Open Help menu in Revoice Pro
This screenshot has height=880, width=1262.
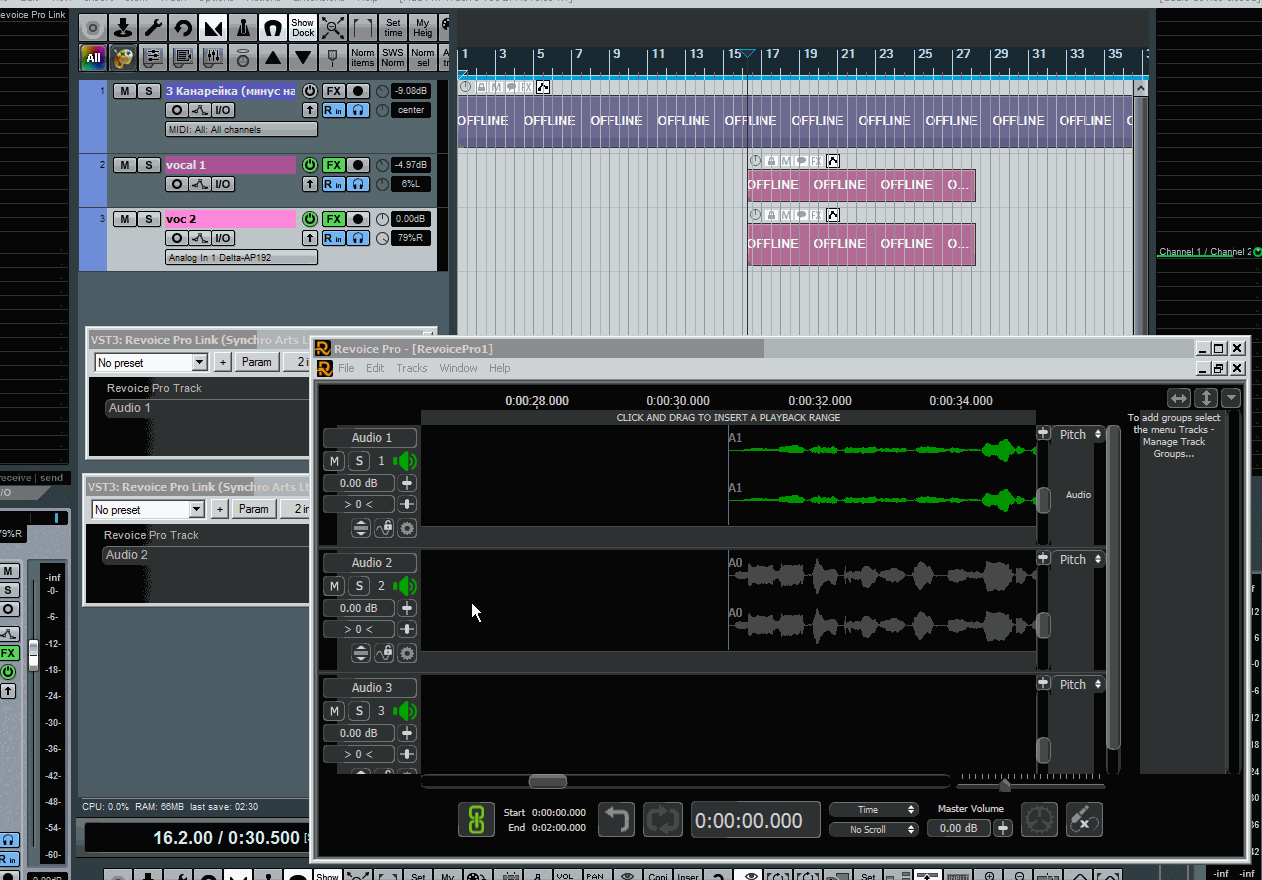click(x=500, y=368)
